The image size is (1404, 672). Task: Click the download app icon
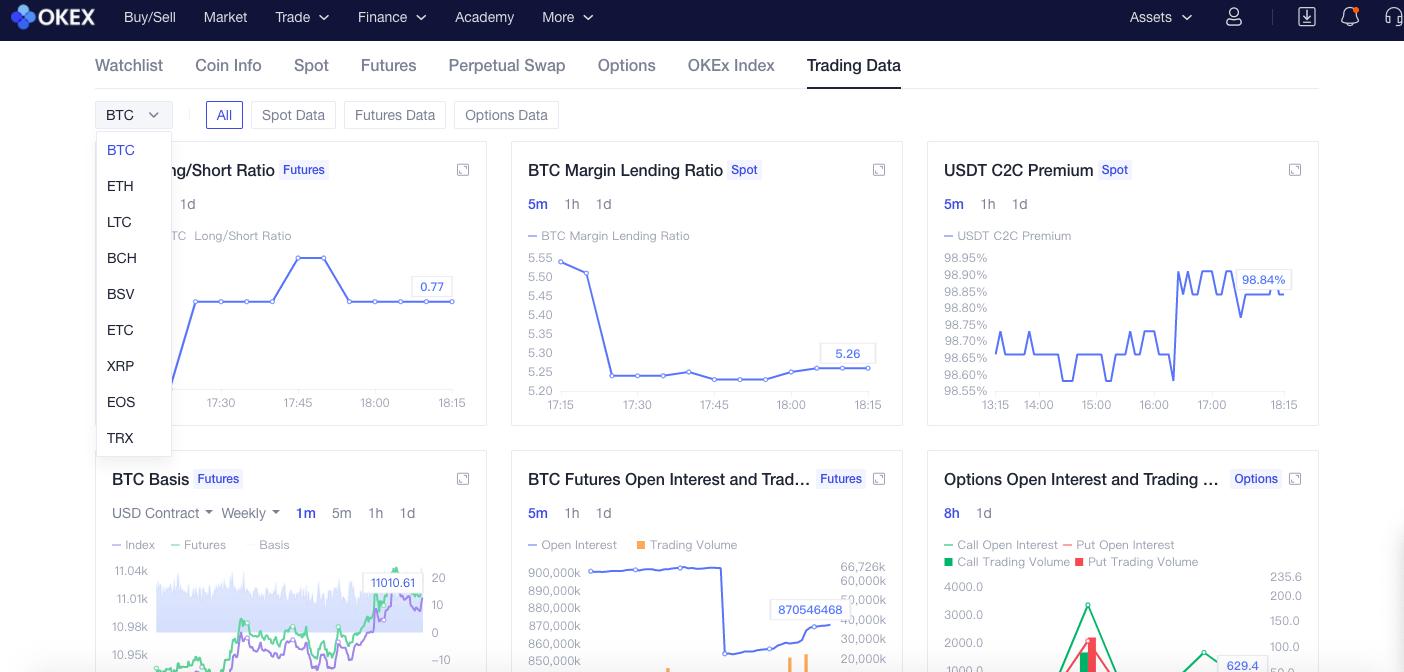point(1306,17)
